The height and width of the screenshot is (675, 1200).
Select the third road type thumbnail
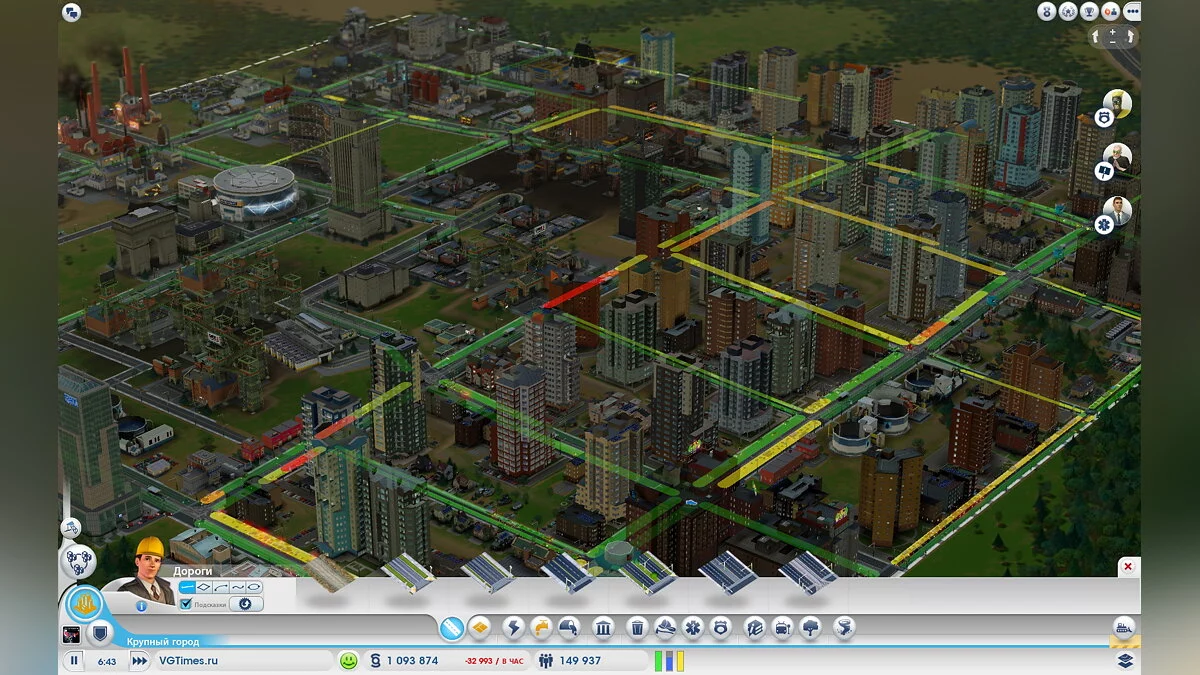488,573
